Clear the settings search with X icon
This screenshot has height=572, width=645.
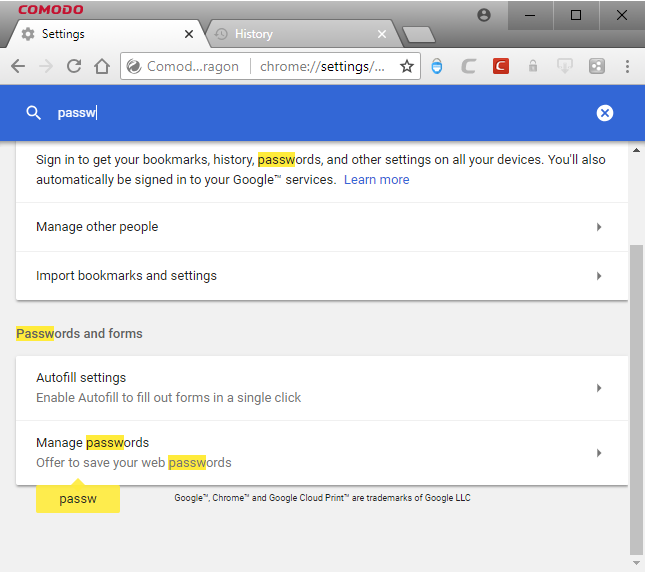(605, 113)
